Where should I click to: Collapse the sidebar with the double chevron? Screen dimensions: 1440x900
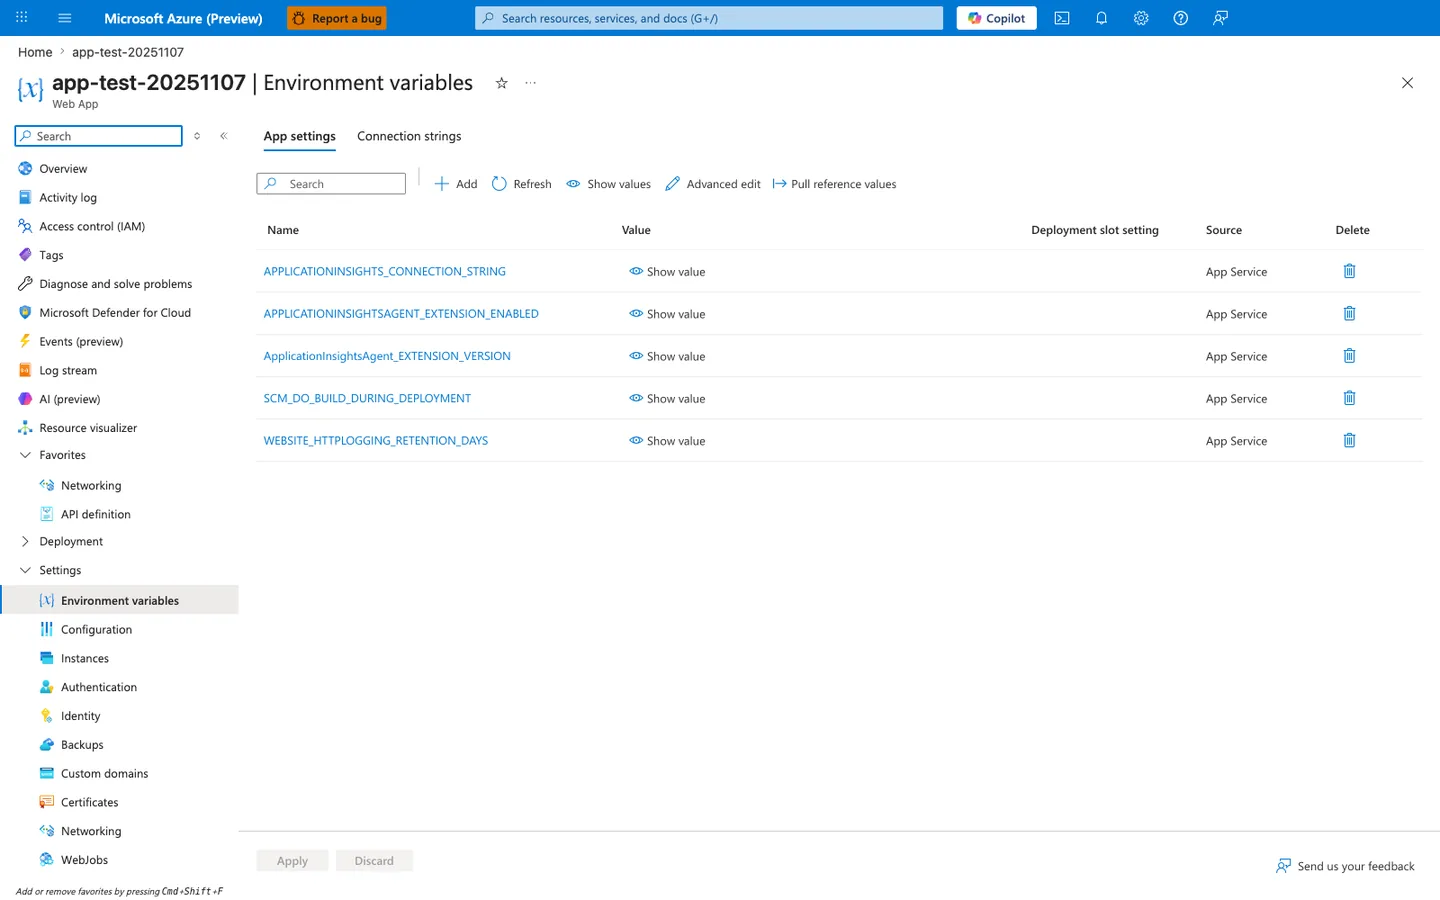(x=224, y=136)
